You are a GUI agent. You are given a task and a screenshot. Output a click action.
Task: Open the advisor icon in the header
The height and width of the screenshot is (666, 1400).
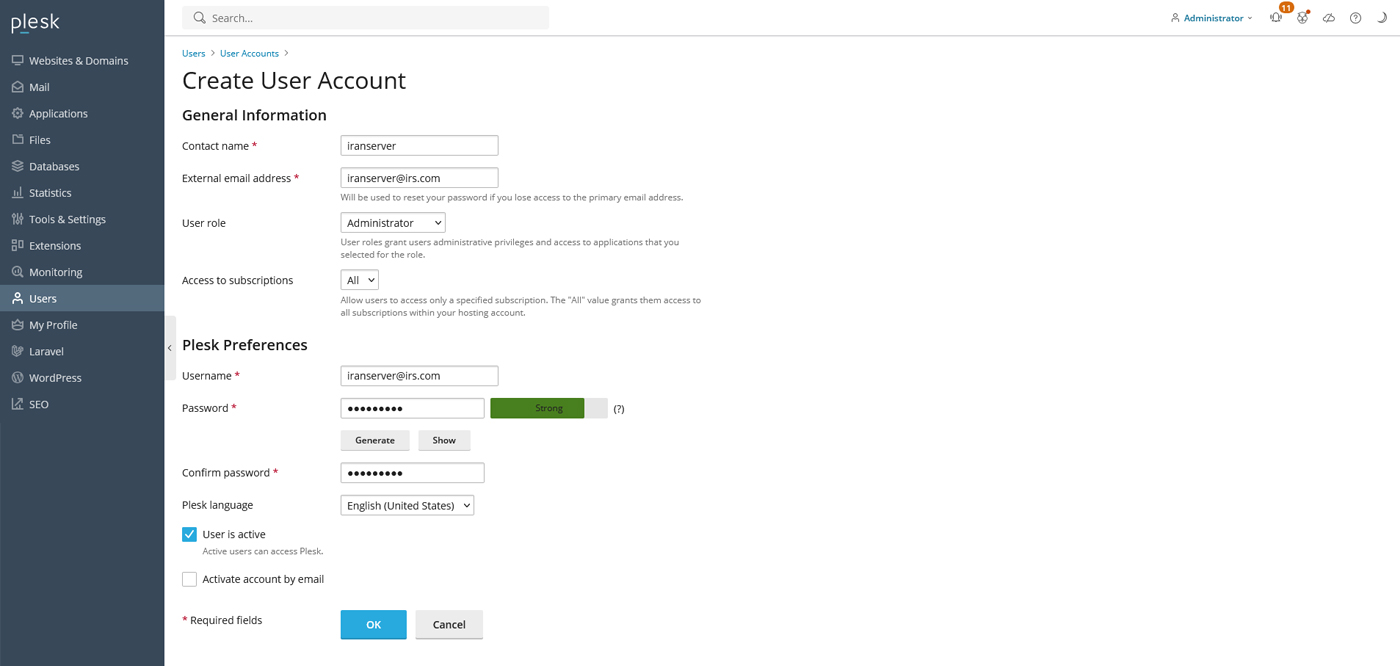pyautogui.click(x=1302, y=18)
